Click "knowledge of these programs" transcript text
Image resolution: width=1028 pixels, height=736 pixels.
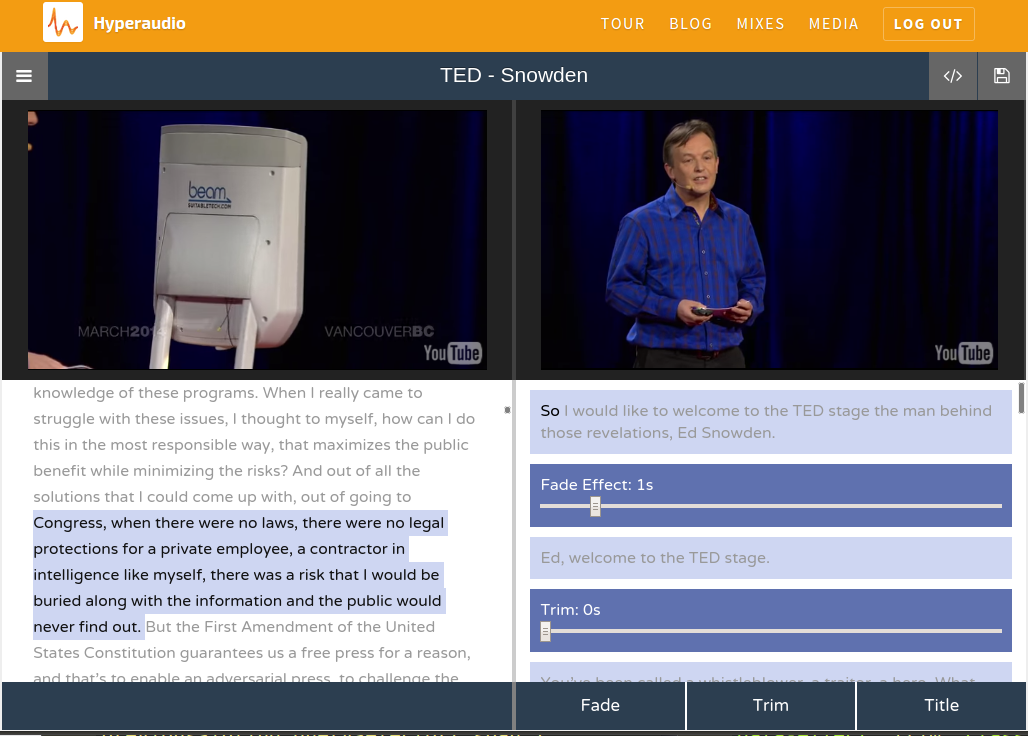pyautogui.click(x=145, y=393)
